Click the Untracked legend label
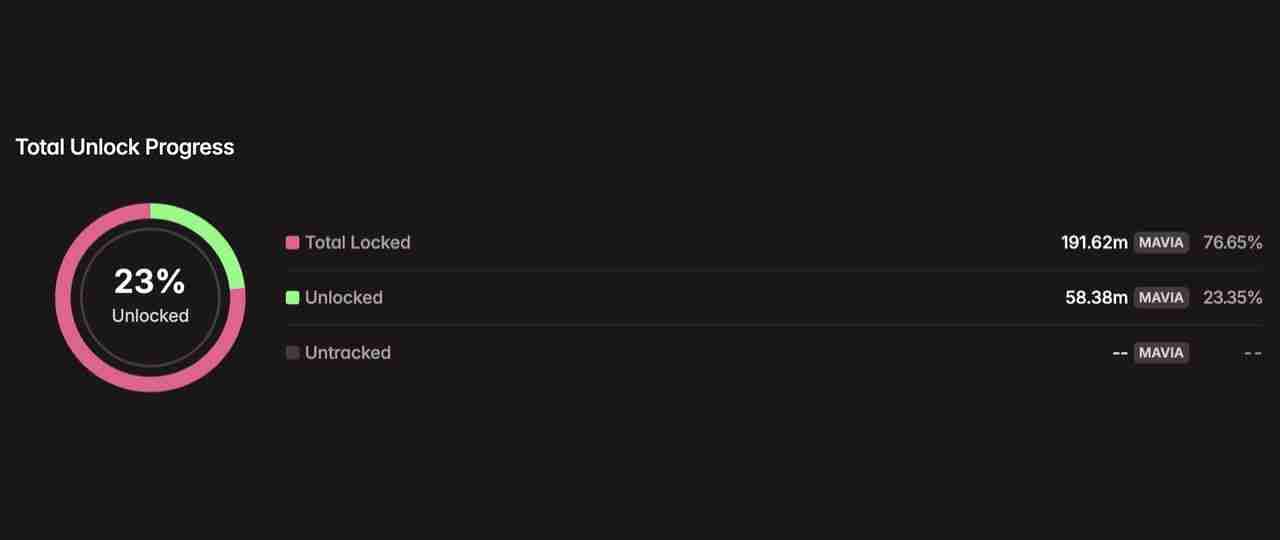The height and width of the screenshot is (540, 1280). [347, 352]
